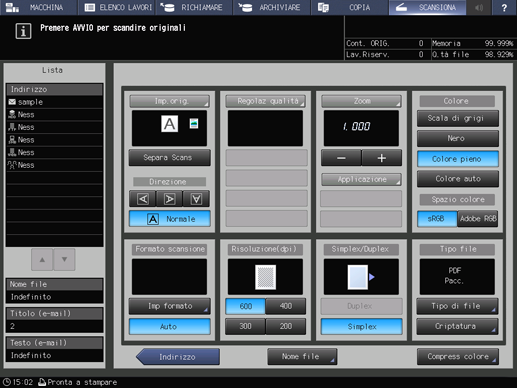
Task: Switch to the COPIA tab
Action: click(350, 7)
